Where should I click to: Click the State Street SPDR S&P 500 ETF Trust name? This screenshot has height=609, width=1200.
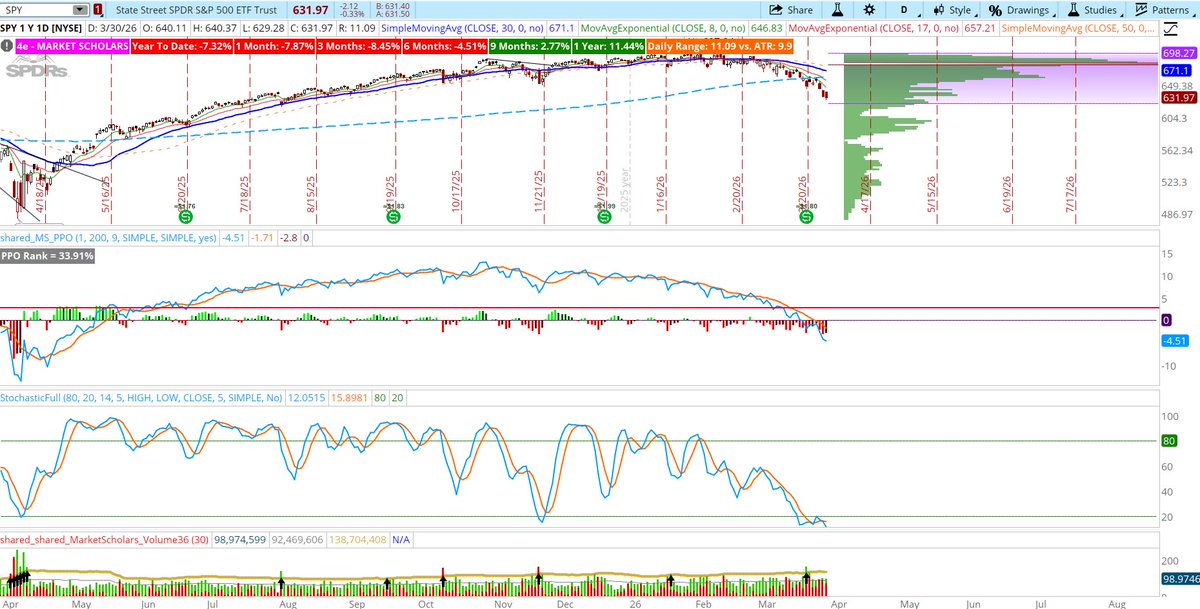click(x=196, y=9)
